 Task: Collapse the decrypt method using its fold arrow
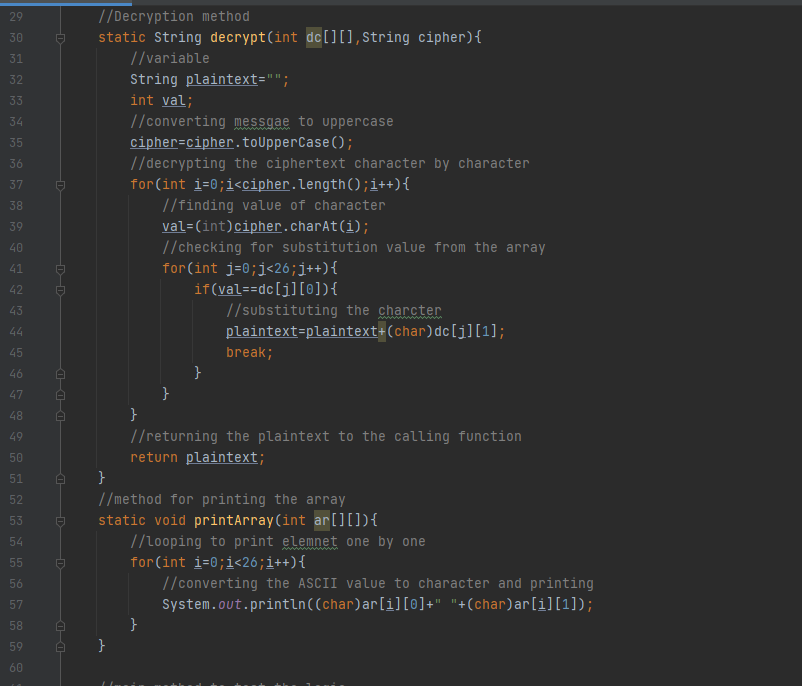60,37
